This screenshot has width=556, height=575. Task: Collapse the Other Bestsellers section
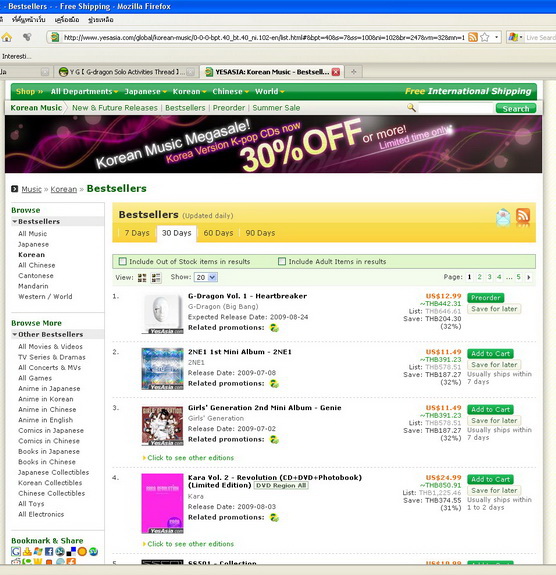[x=15, y=334]
